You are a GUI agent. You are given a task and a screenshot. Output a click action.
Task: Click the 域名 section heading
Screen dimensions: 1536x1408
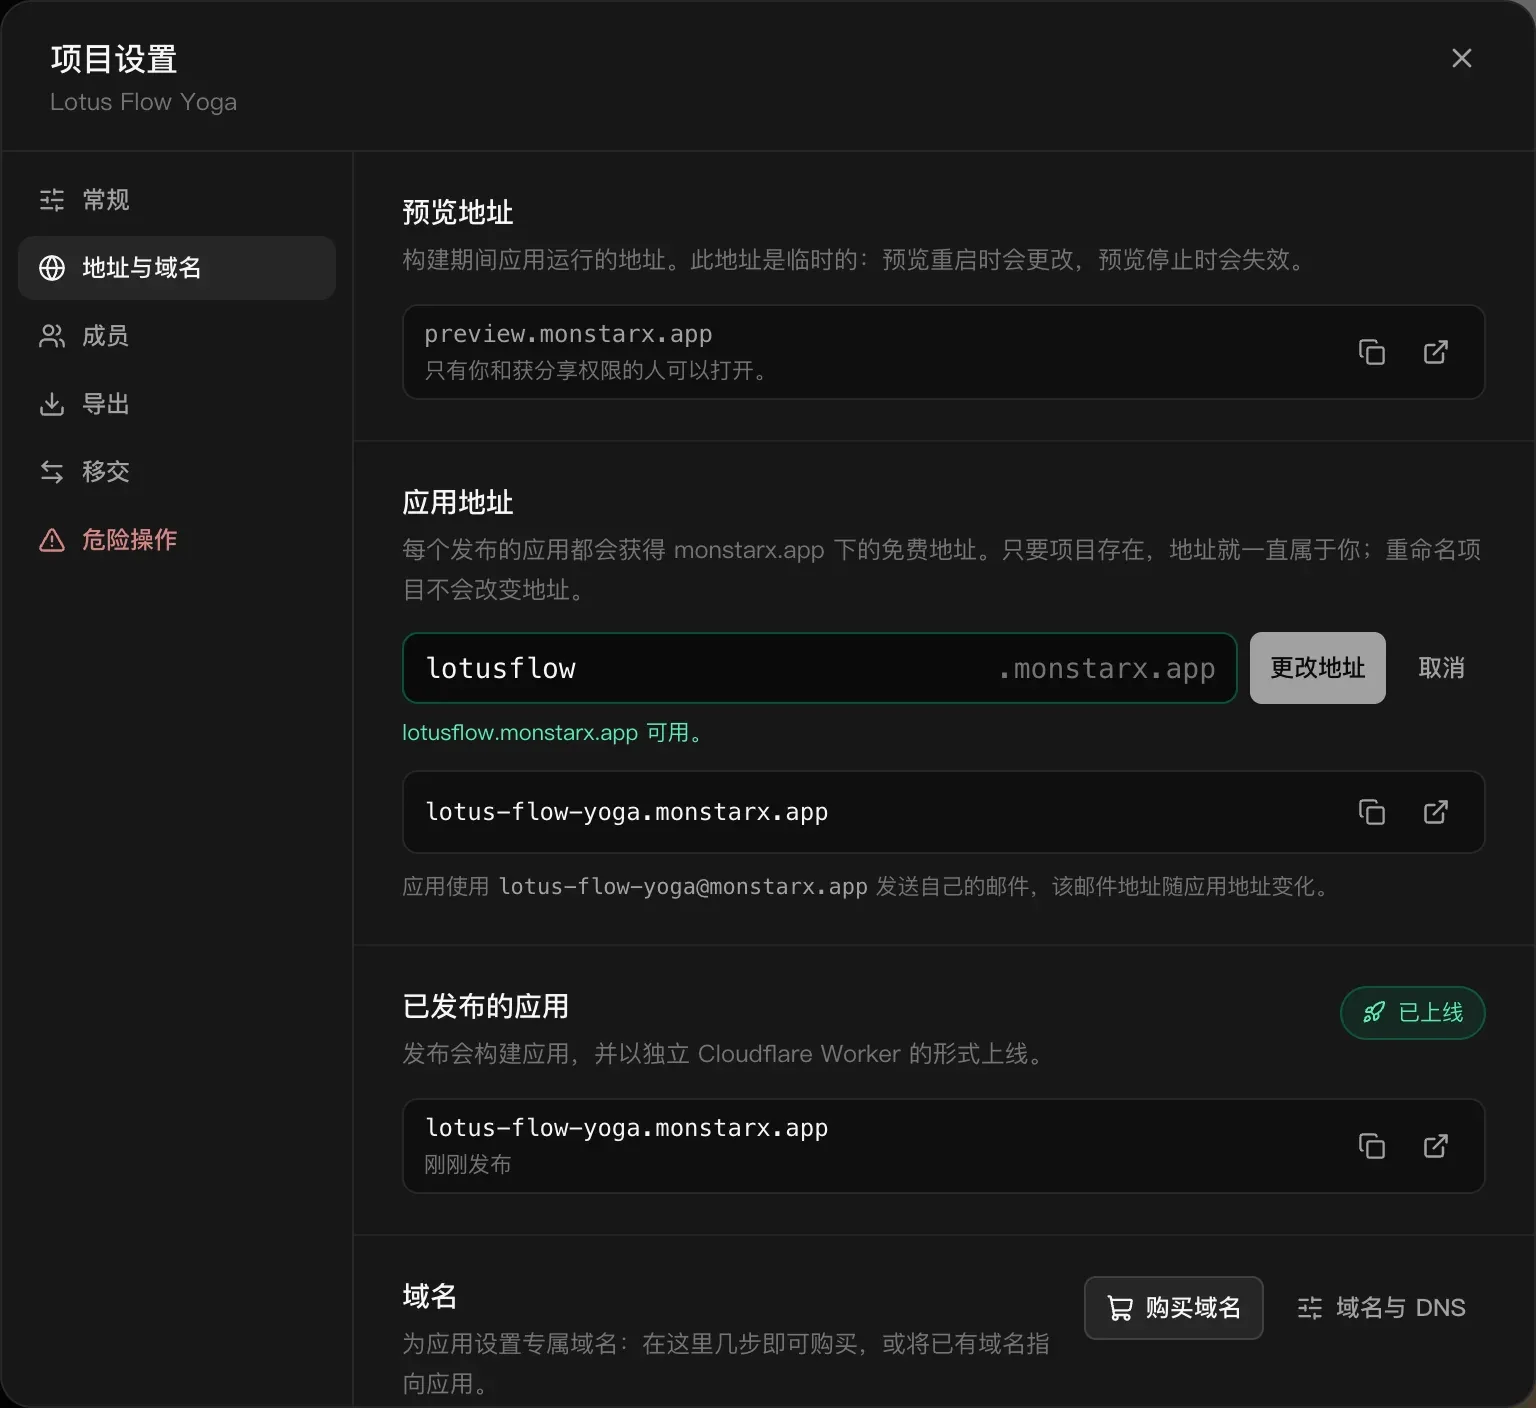pyautogui.click(x=430, y=1296)
